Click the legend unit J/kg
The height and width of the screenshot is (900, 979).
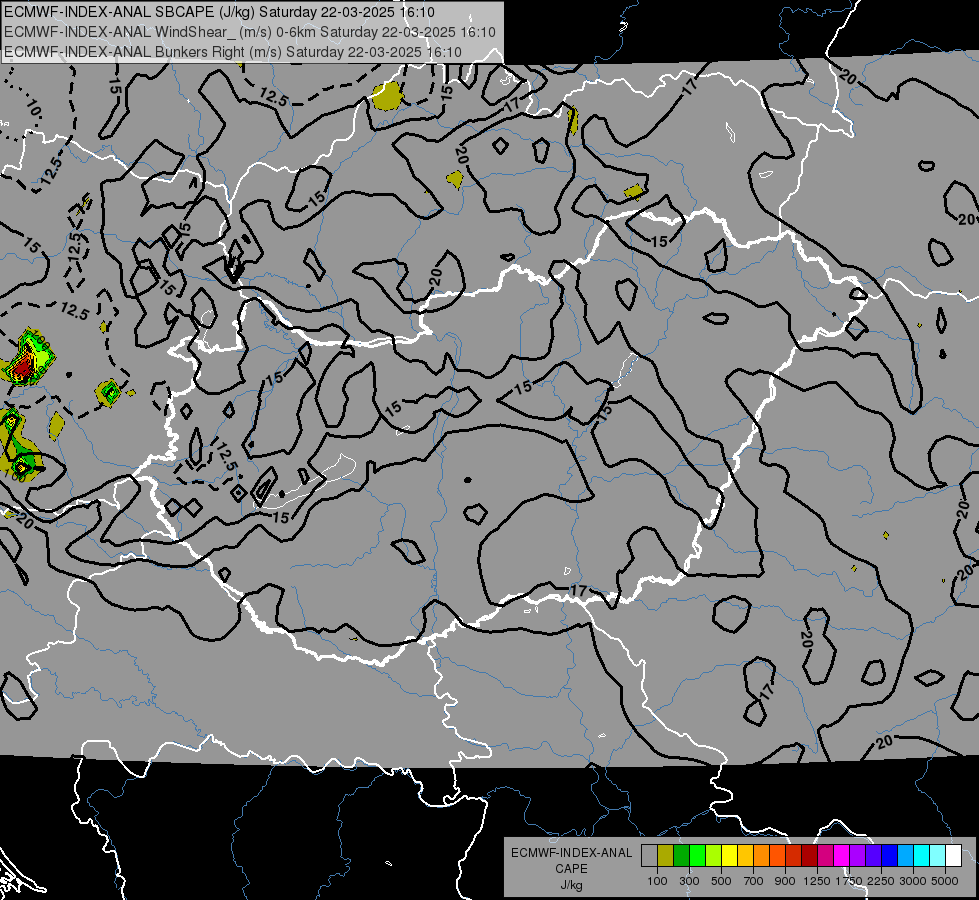coord(571,885)
